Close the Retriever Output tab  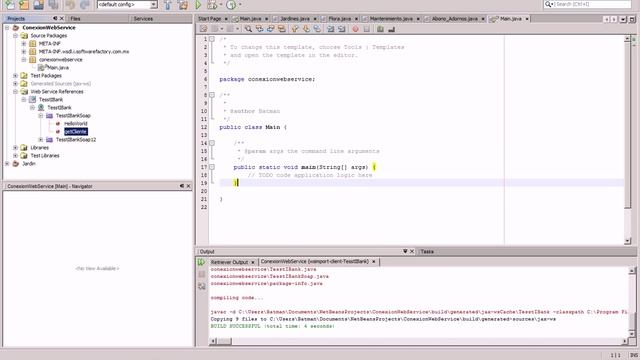pyautogui.click(x=253, y=262)
